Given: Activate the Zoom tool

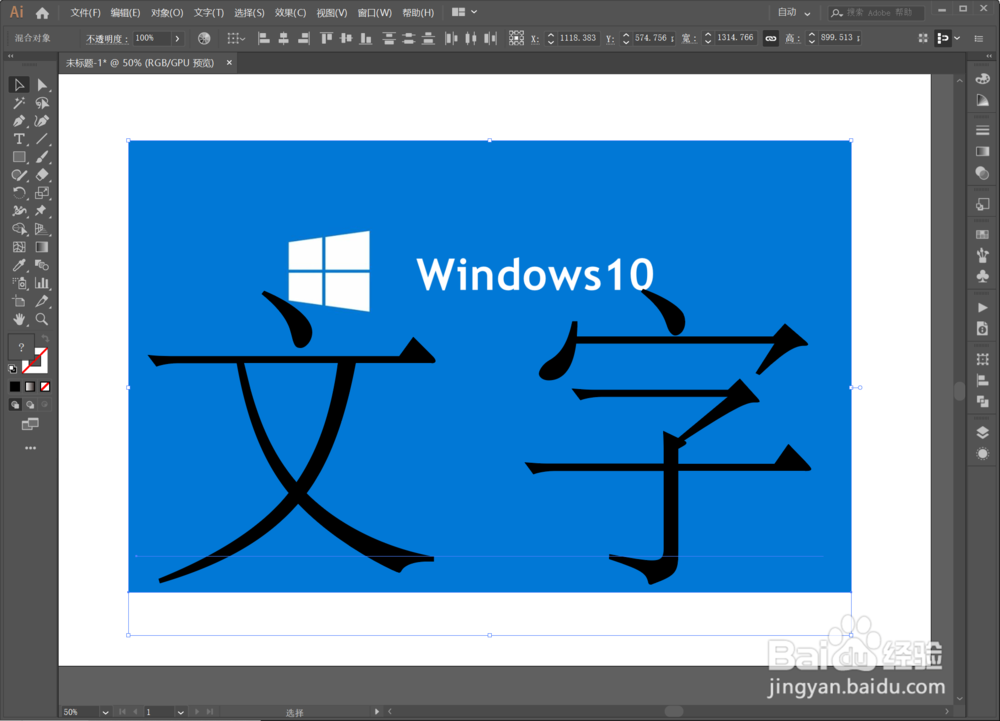Looking at the screenshot, I should click(42, 319).
